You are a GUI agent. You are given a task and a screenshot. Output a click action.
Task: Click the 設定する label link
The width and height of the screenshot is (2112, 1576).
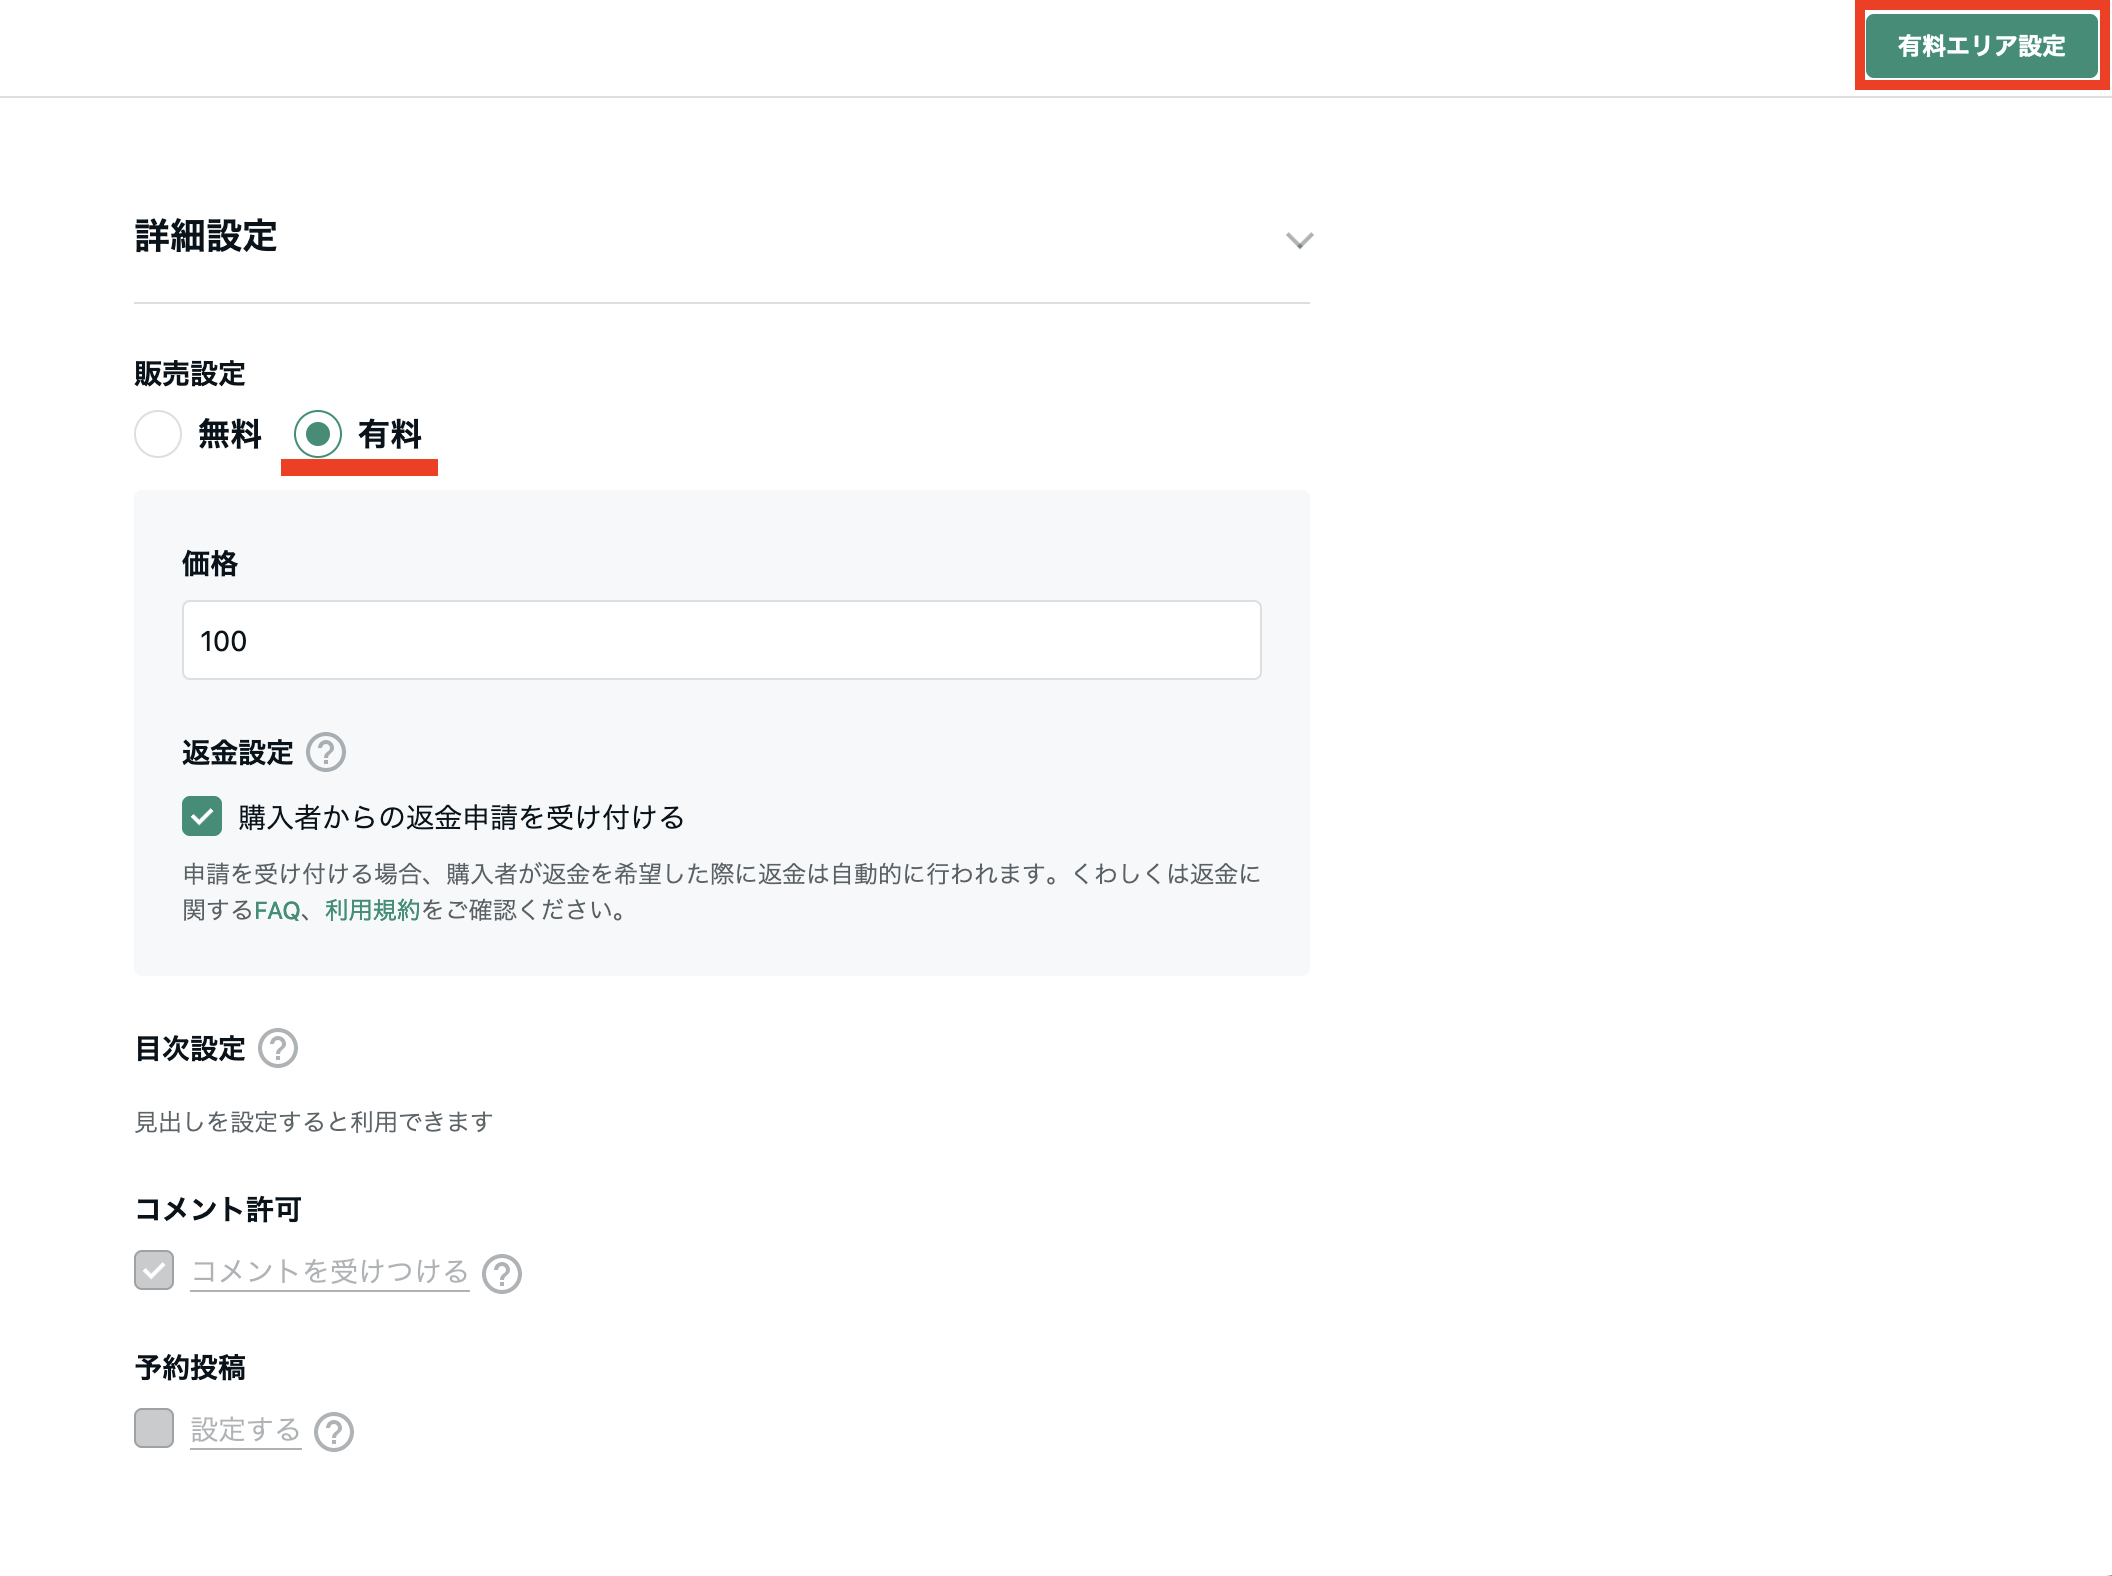pyautogui.click(x=246, y=1430)
